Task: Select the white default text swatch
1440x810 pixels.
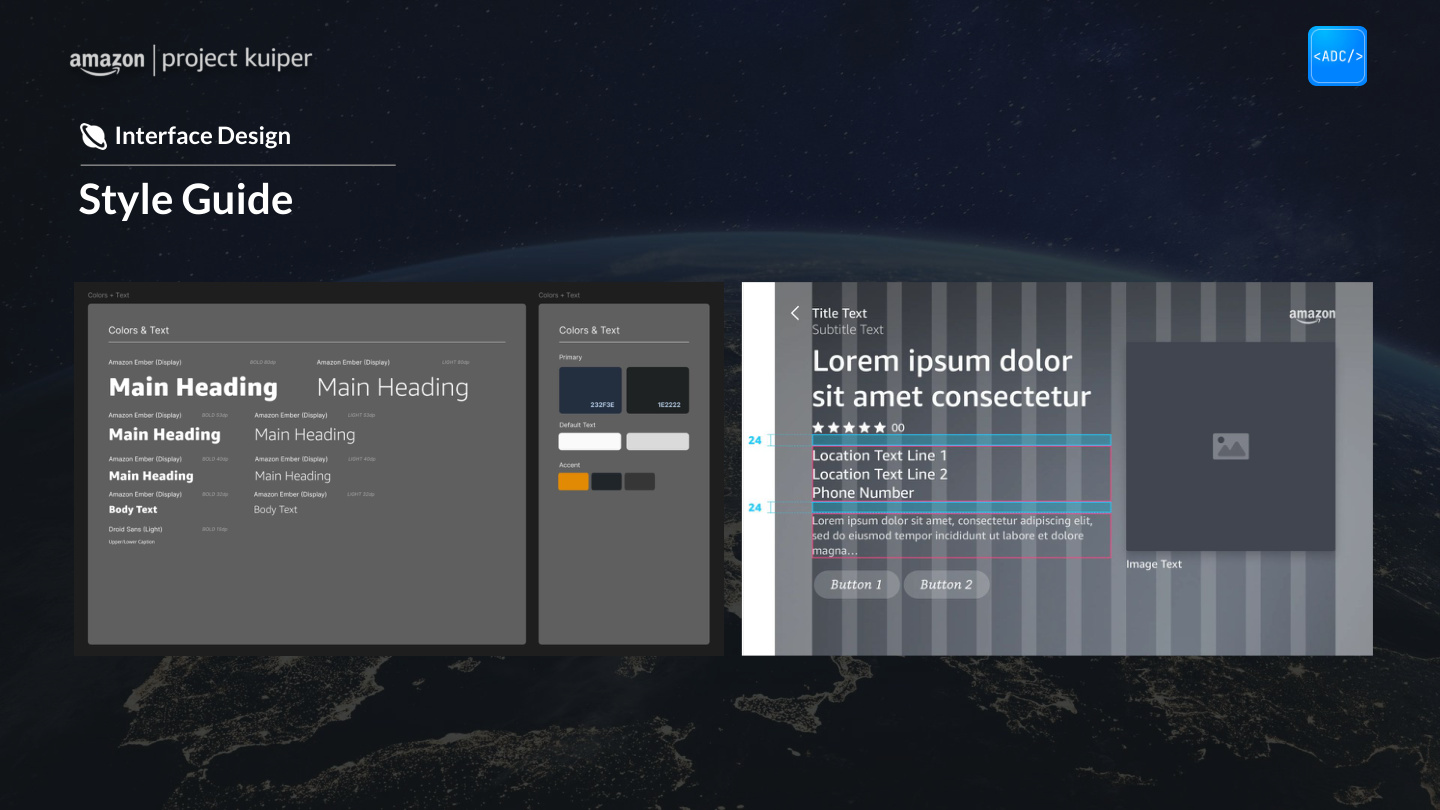Action: coord(590,441)
